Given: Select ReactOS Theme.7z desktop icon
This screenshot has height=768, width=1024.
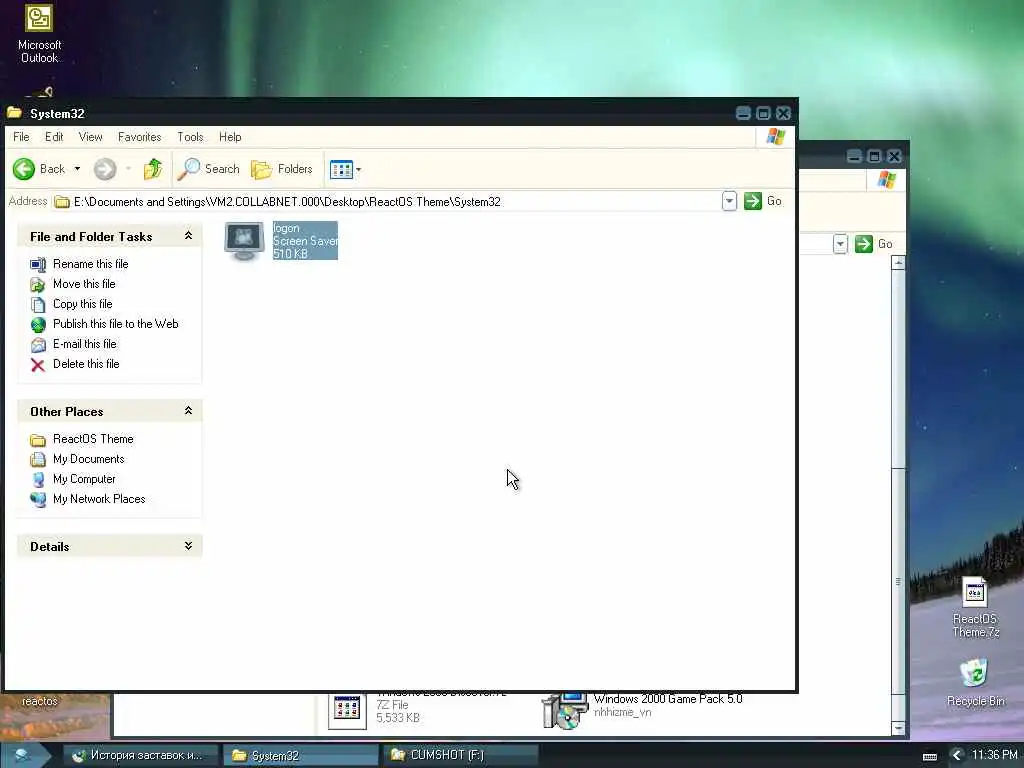Looking at the screenshot, I should pos(975,607).
